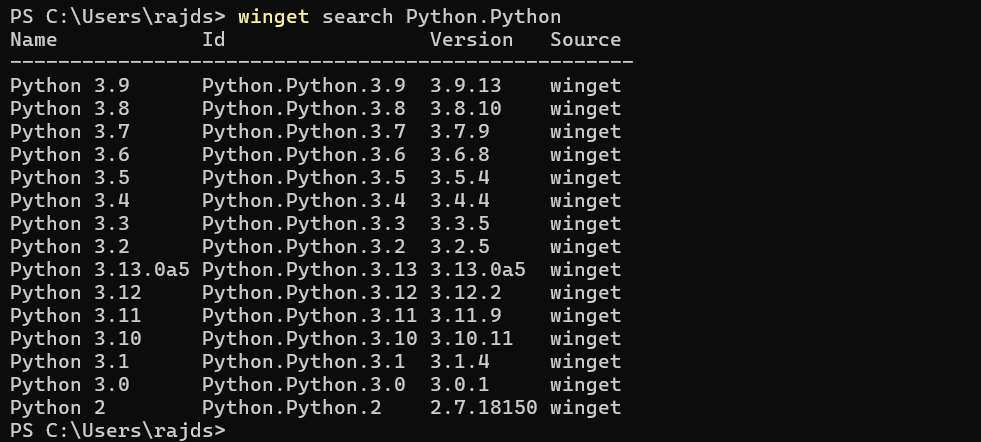This screenshot has width=981, height=442.
Task: Click version "3.2.5"
Action: pos(459,247)
